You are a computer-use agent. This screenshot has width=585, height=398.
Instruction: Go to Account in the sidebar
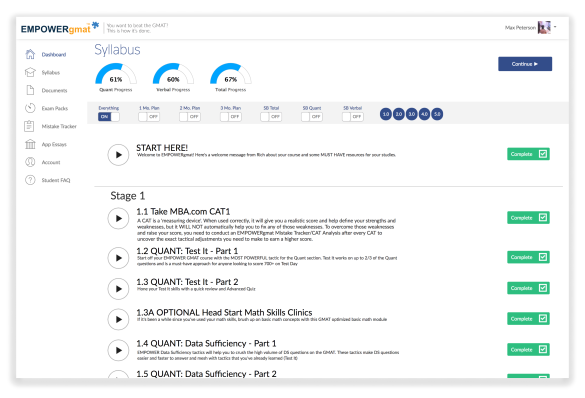click(x=51, y=162)
